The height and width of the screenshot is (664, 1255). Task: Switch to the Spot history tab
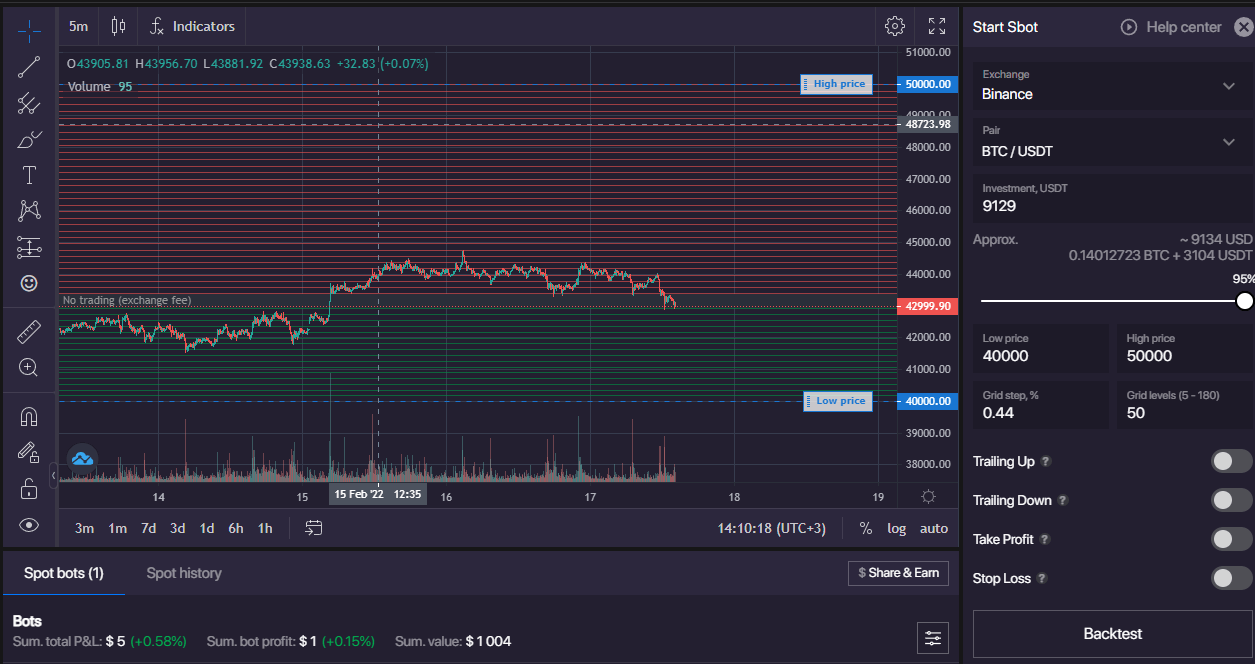tap(184, 573)
